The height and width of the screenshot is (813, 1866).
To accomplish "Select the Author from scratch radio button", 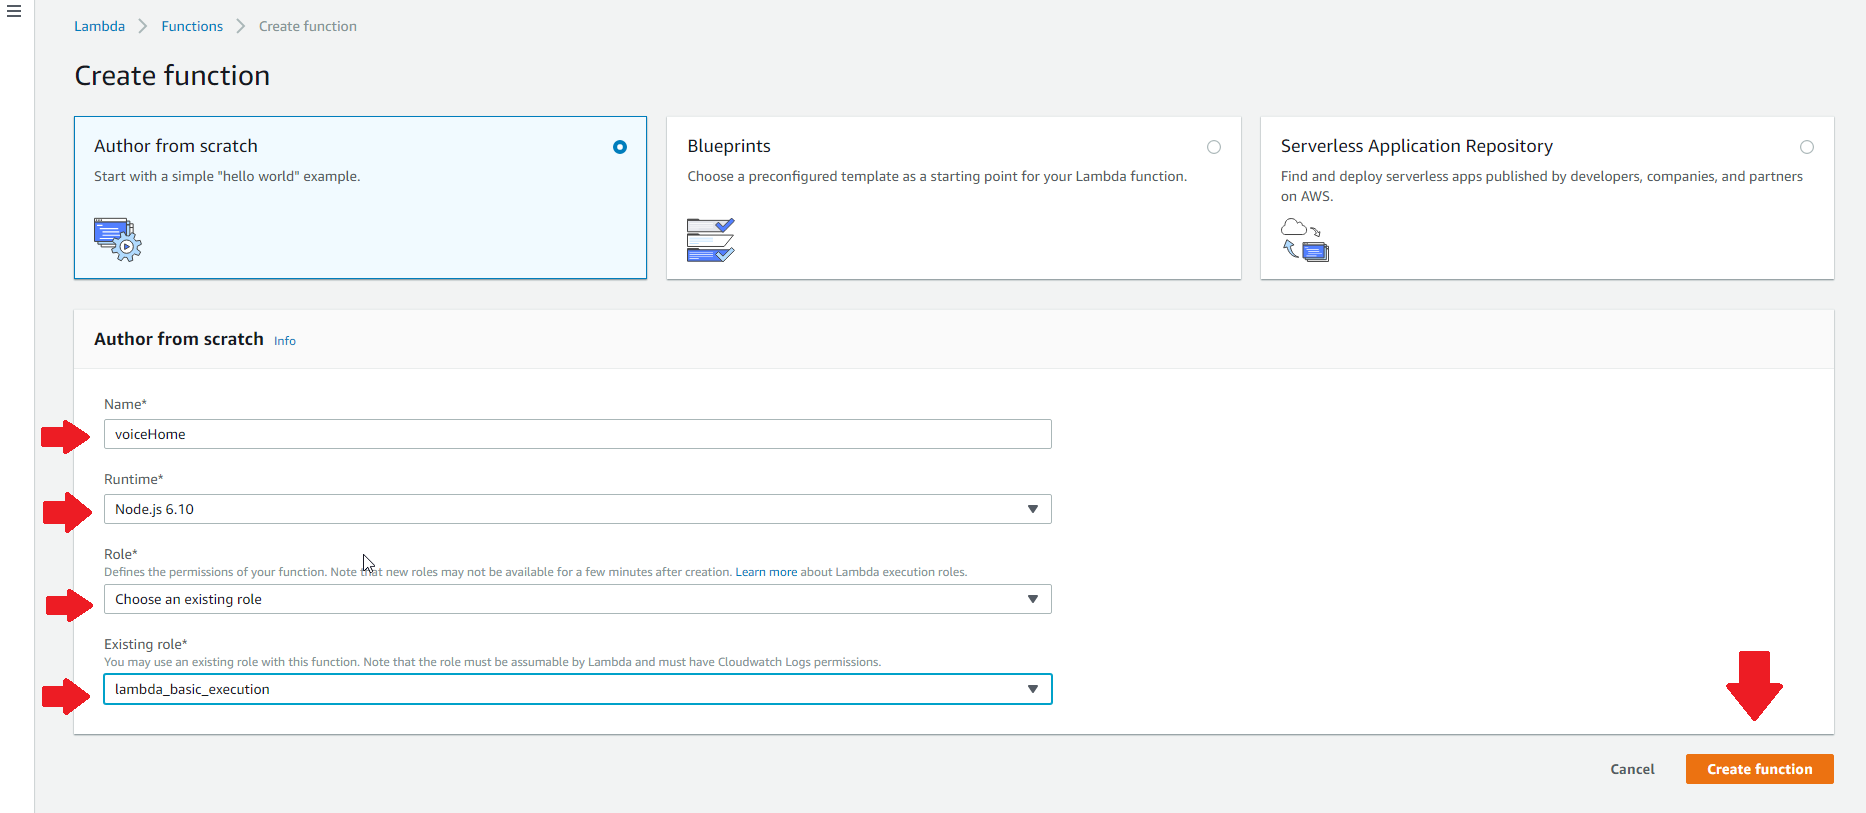I will [x=620, y=147].
